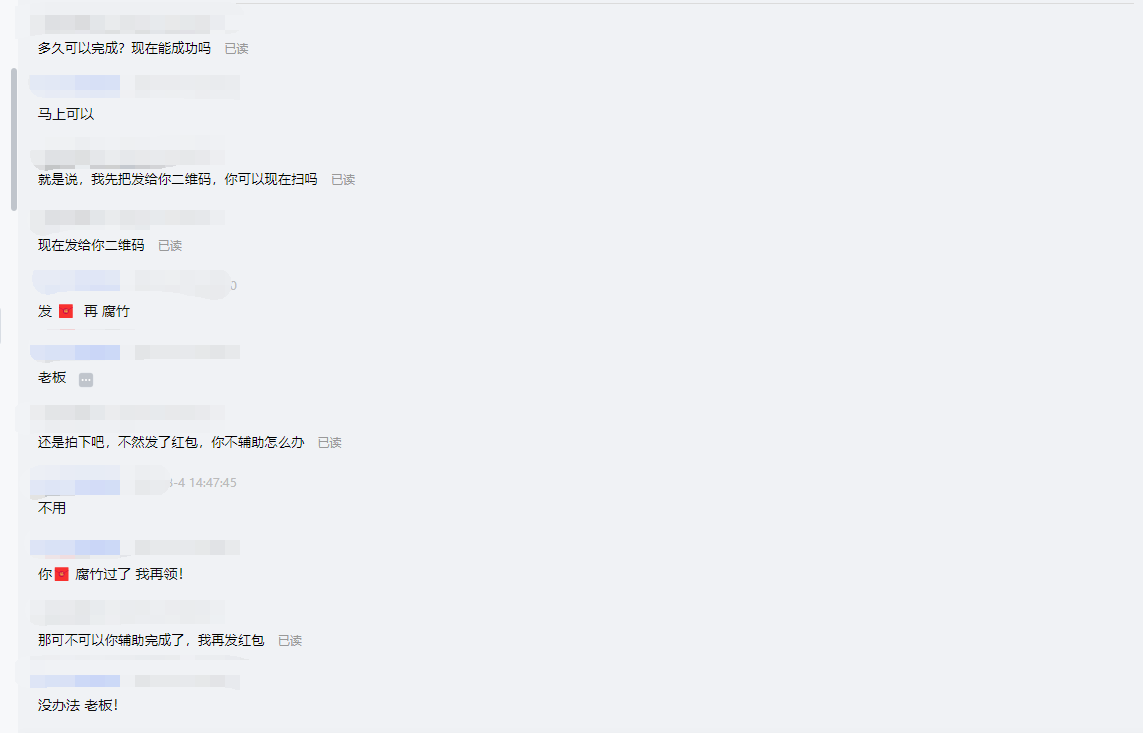The height and width of the screenshot is (733, 1143).
Task: Click the red packet emoji before 再 腐竹
Action: coord(66,311)
